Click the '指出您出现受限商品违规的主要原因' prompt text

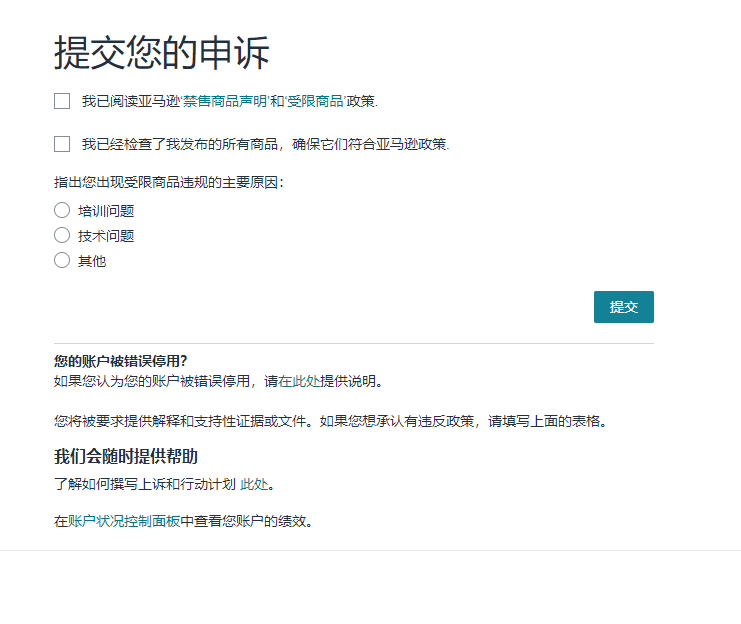click(168, 183)
